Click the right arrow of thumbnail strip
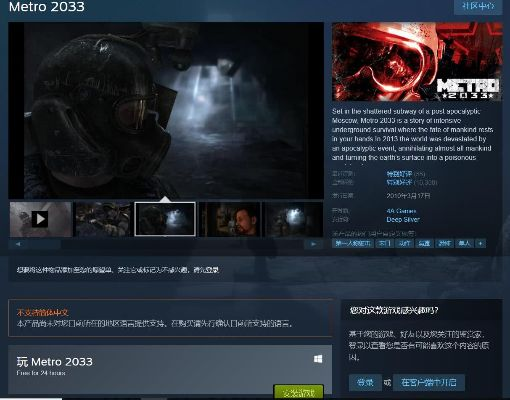The height and width of the screenshot is (400, 510). pyautogui.click(x=313, y=244)
